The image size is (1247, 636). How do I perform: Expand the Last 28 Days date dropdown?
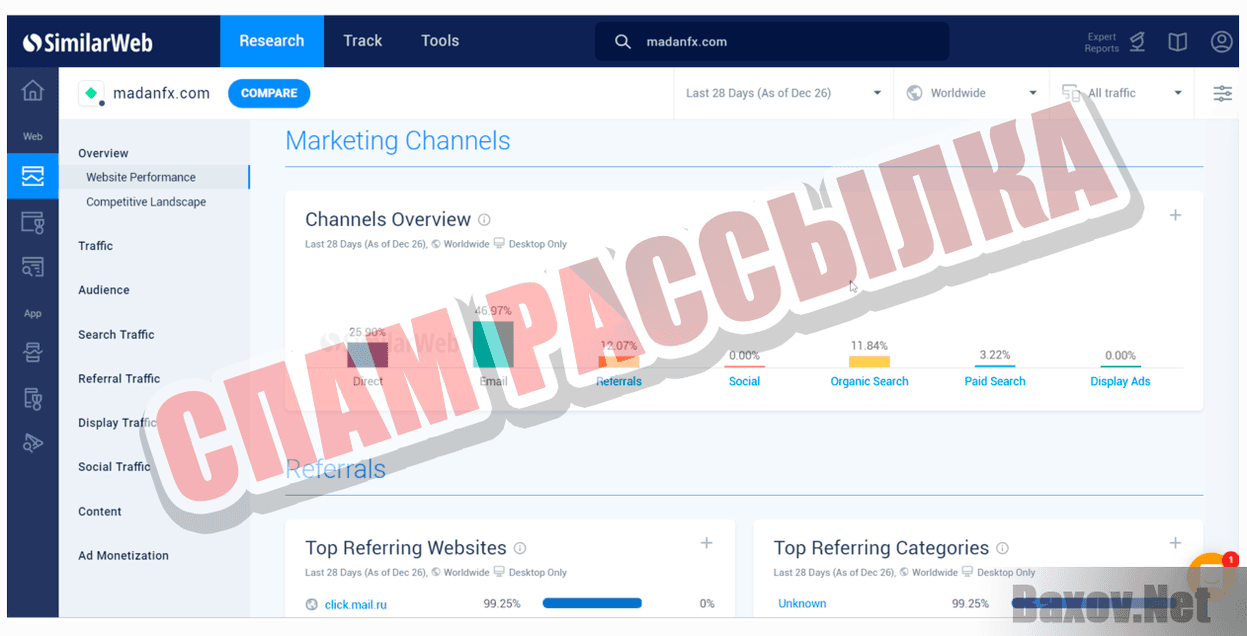click(x=783, y=93)
